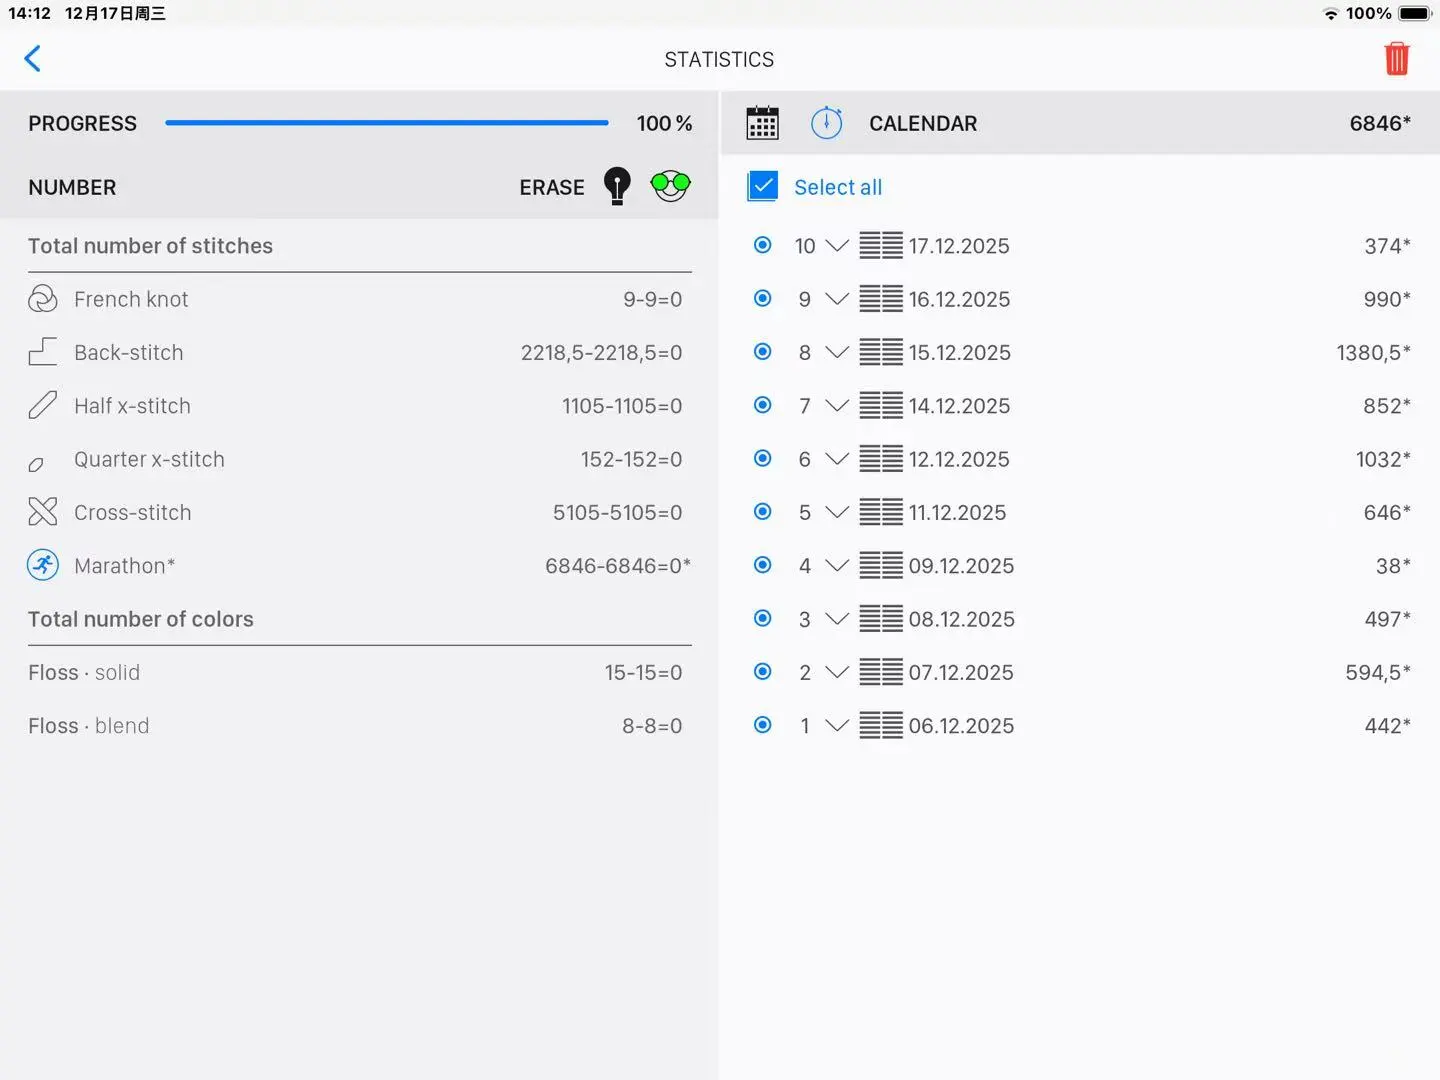Open the calendar grid icon
1440x1080 pixels.
click(x=762, y=123)
